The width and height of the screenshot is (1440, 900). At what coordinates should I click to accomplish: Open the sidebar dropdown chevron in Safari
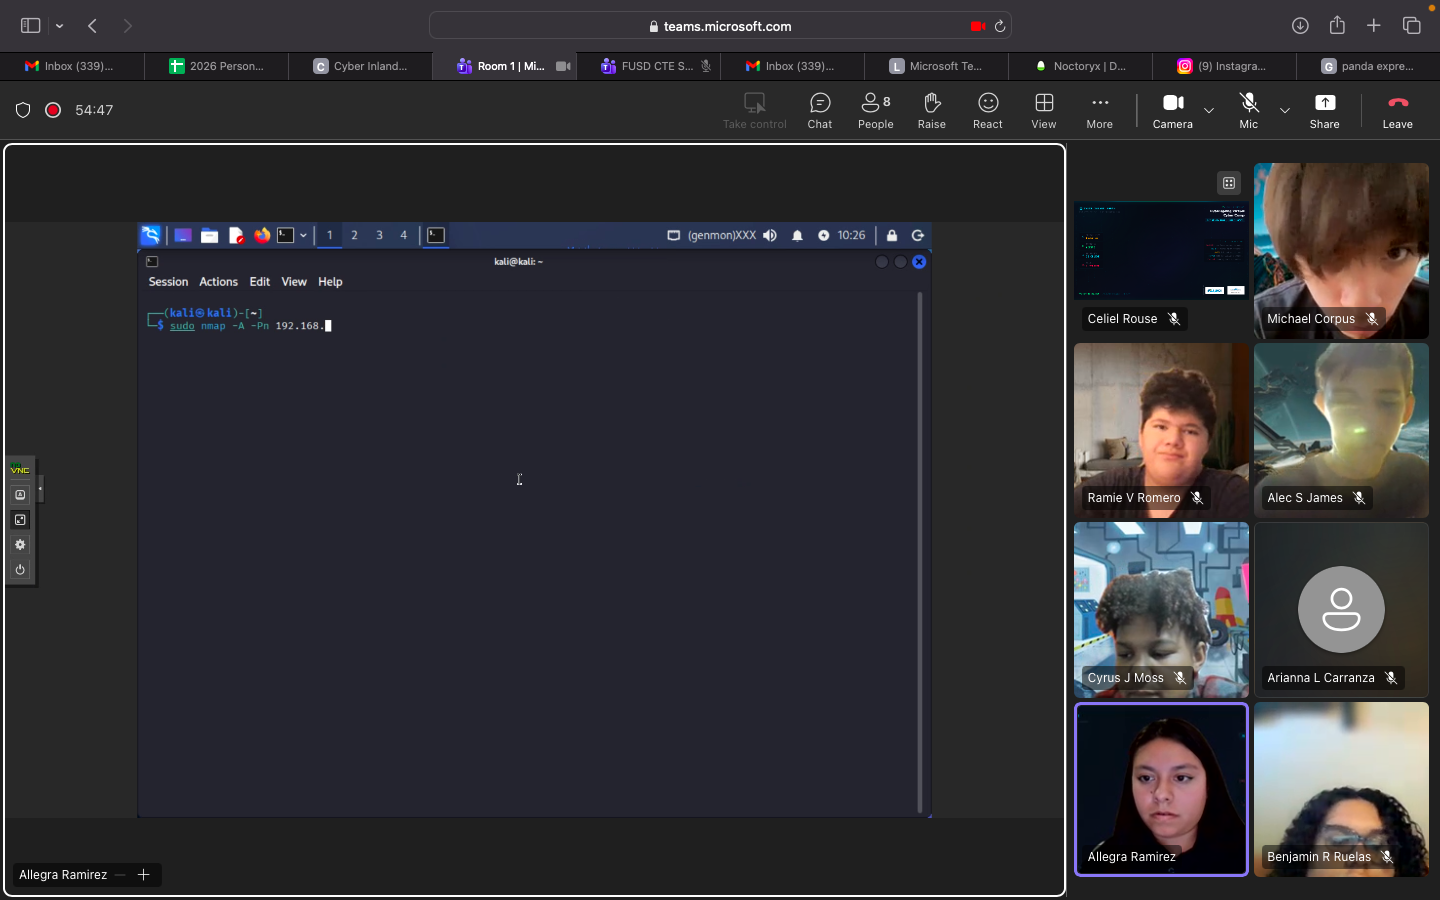(60, 26)
